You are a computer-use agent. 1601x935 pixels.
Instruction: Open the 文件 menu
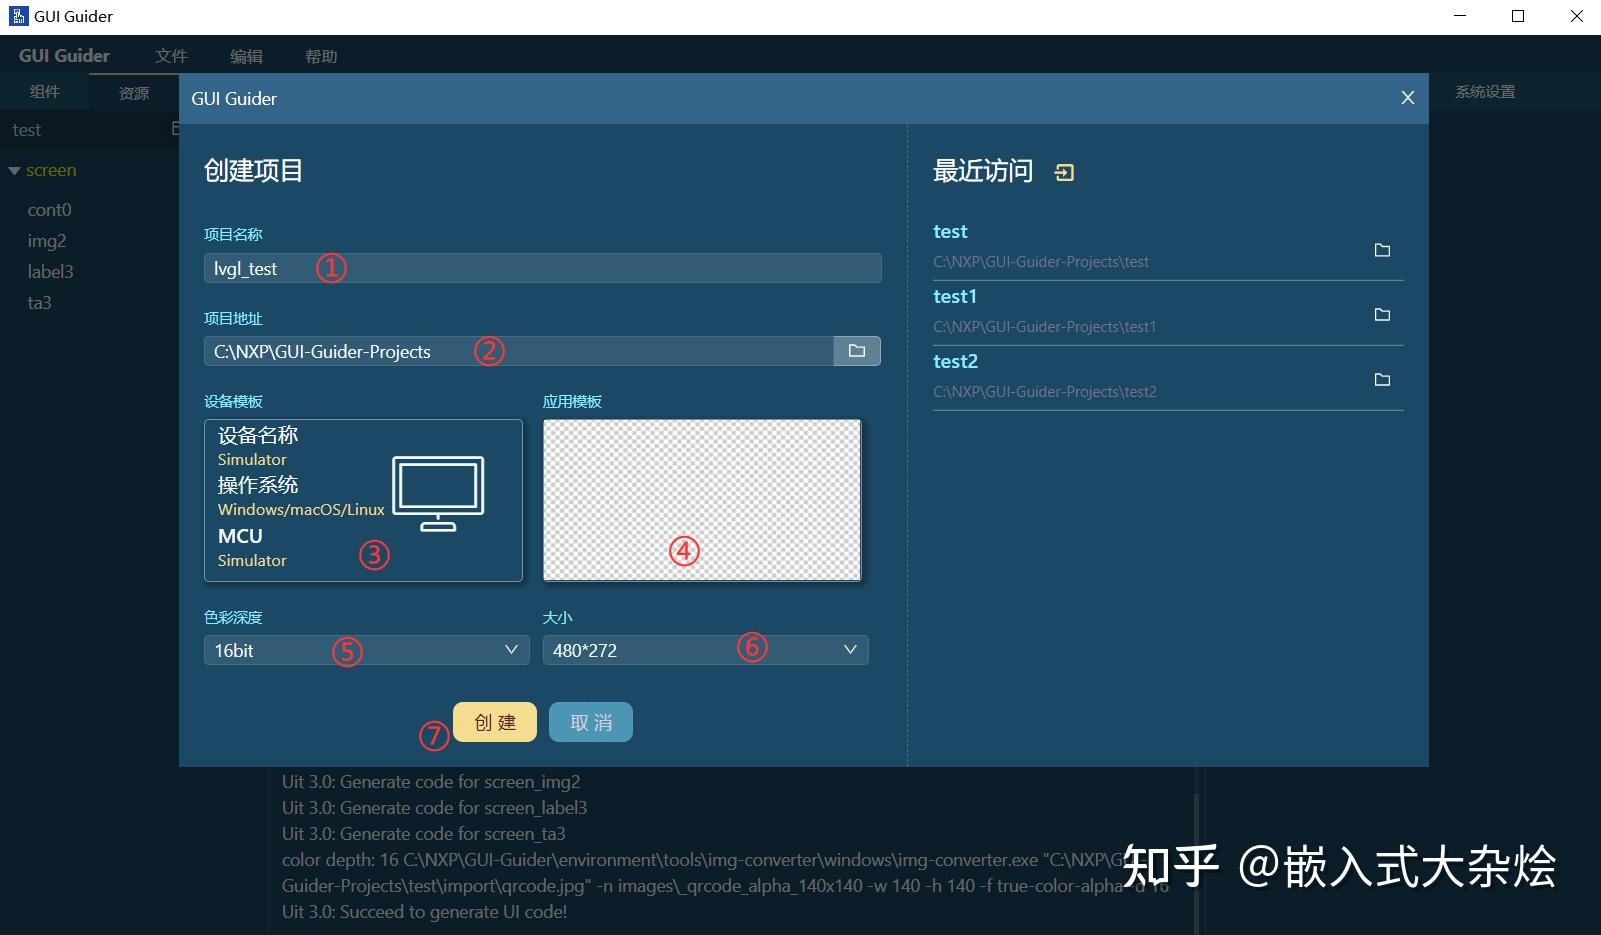pos(170,55)
